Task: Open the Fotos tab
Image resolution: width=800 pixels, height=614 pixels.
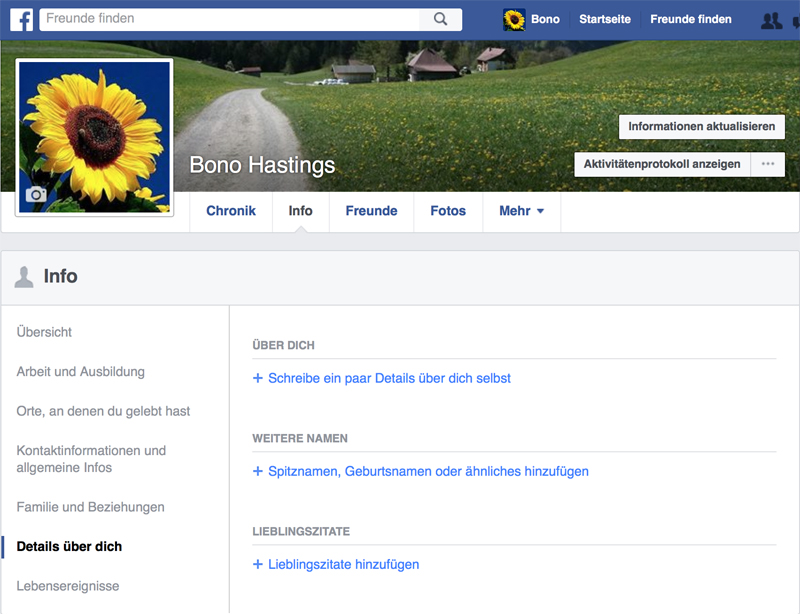Action: (x=448, y=211)
